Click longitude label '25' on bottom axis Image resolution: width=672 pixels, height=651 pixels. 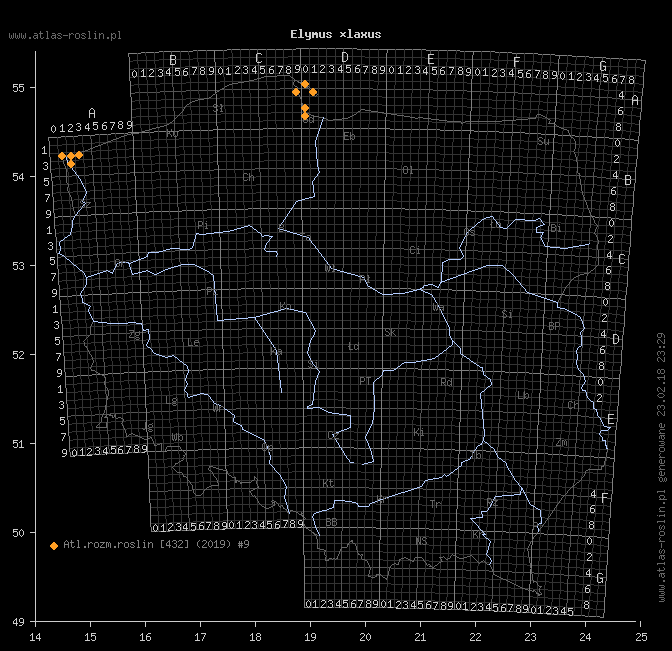[x=641, y=637]
